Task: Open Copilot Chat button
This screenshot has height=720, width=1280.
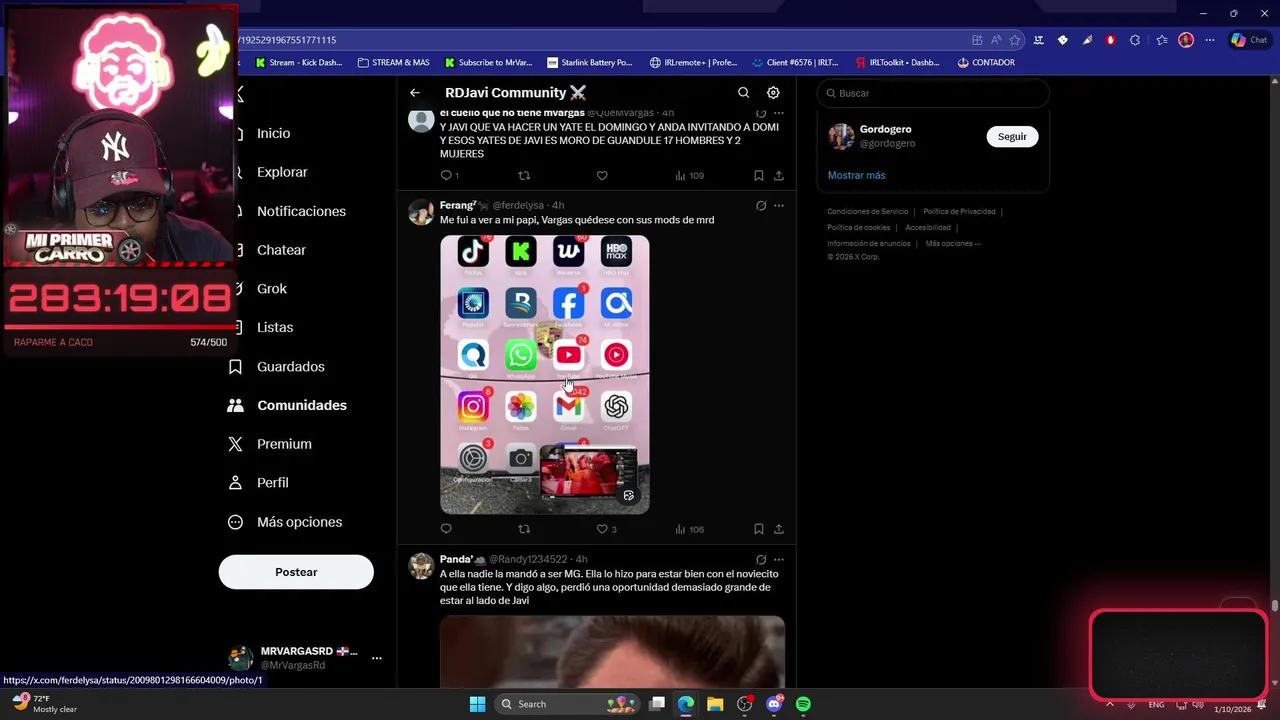Action: click(1250, 40)
